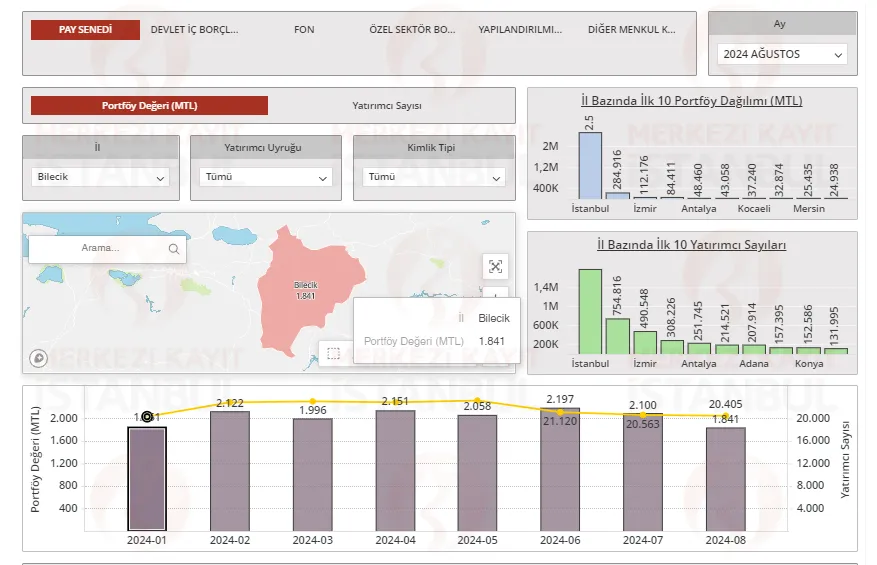
Task: Select the blue İstanbul portfolio bar
Action: [x=590, y=166]
